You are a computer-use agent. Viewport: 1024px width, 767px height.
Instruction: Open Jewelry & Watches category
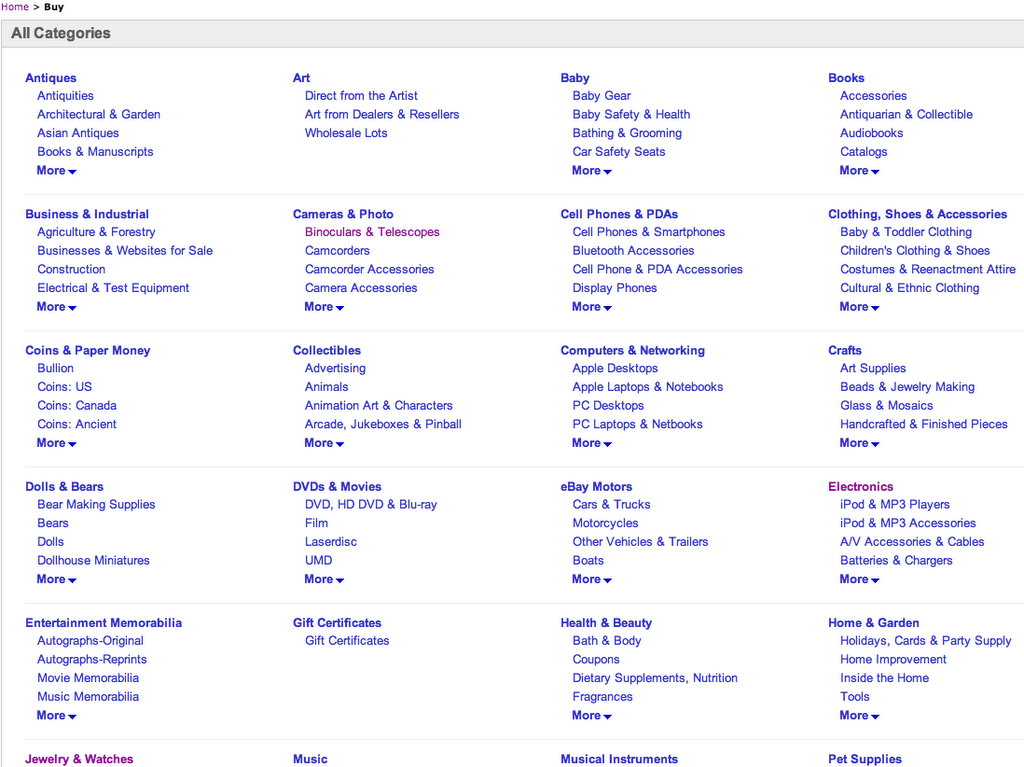pos(79,759)
